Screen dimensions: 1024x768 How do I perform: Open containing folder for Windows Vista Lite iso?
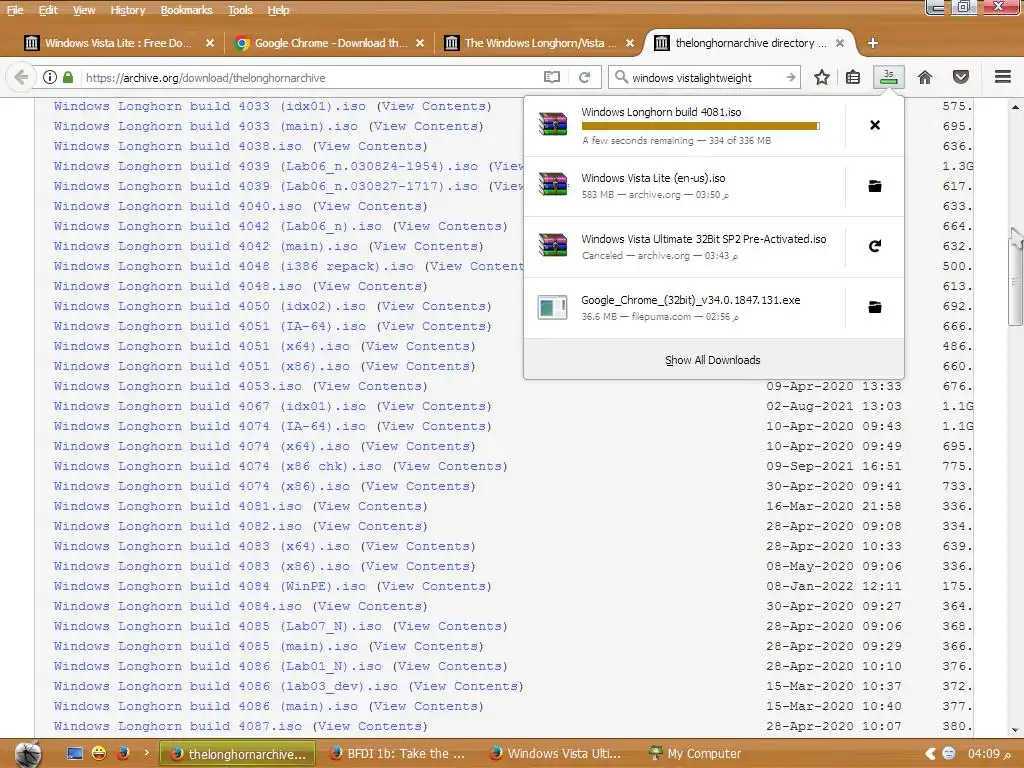click(874, 186)
